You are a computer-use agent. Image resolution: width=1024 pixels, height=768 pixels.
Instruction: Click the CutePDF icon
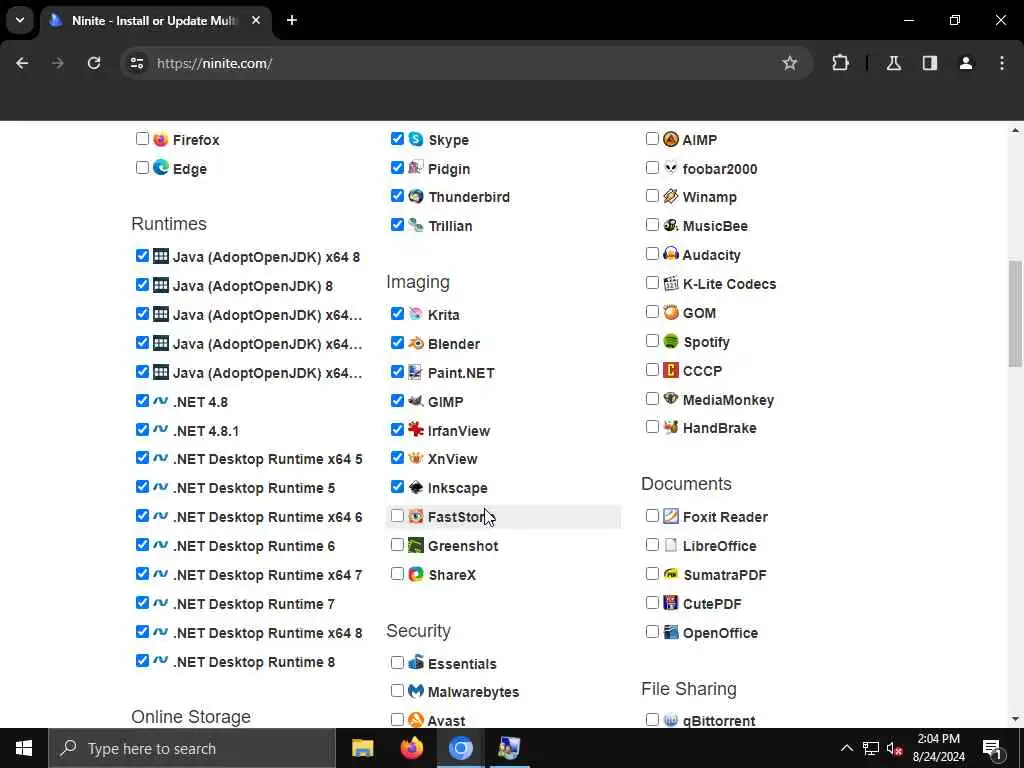[x=671, y=603]
